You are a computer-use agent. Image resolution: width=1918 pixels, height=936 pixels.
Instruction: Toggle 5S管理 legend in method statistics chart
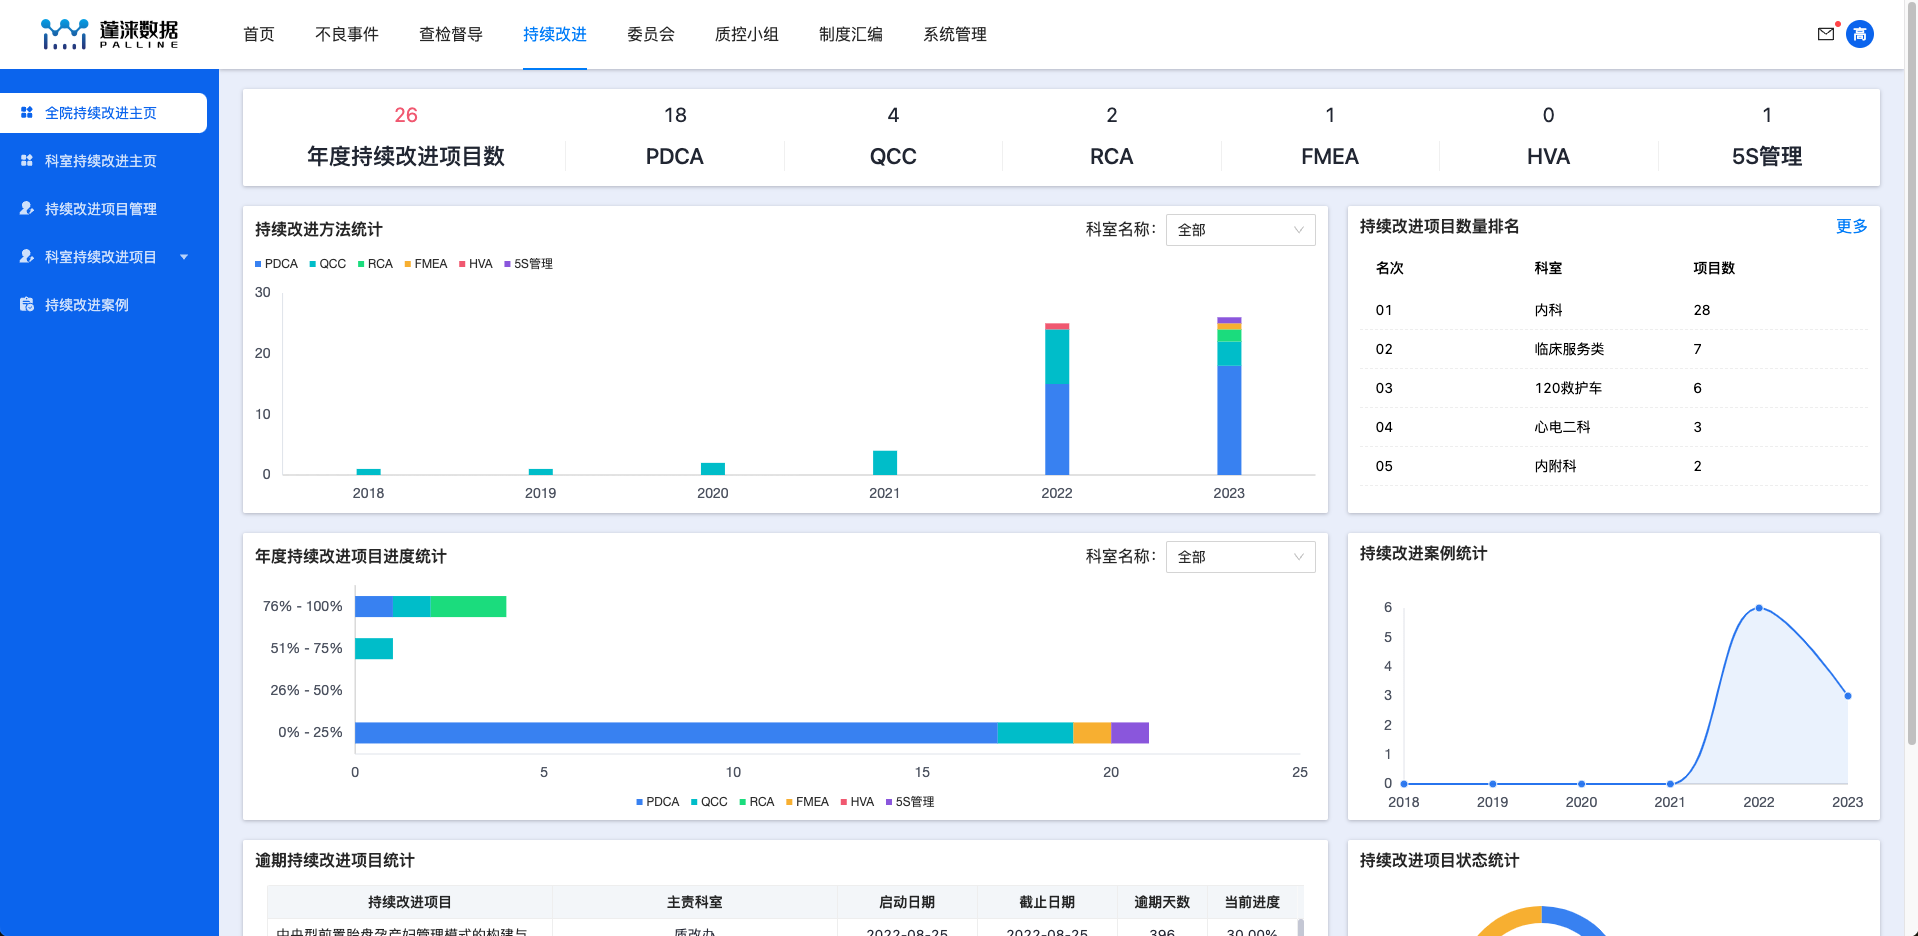click(x=528, y=264)
